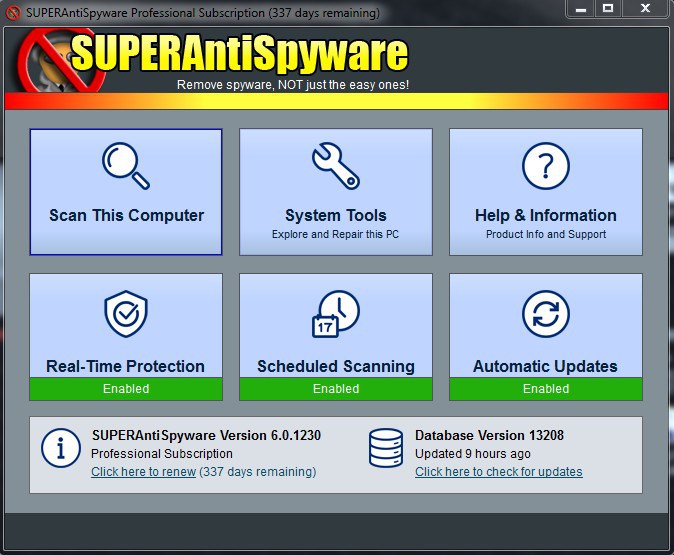The width and height of the screenshot is (674, 555).
Task: Click 'Explore and Repair this PC' subtitle
Action: (335, 234)
